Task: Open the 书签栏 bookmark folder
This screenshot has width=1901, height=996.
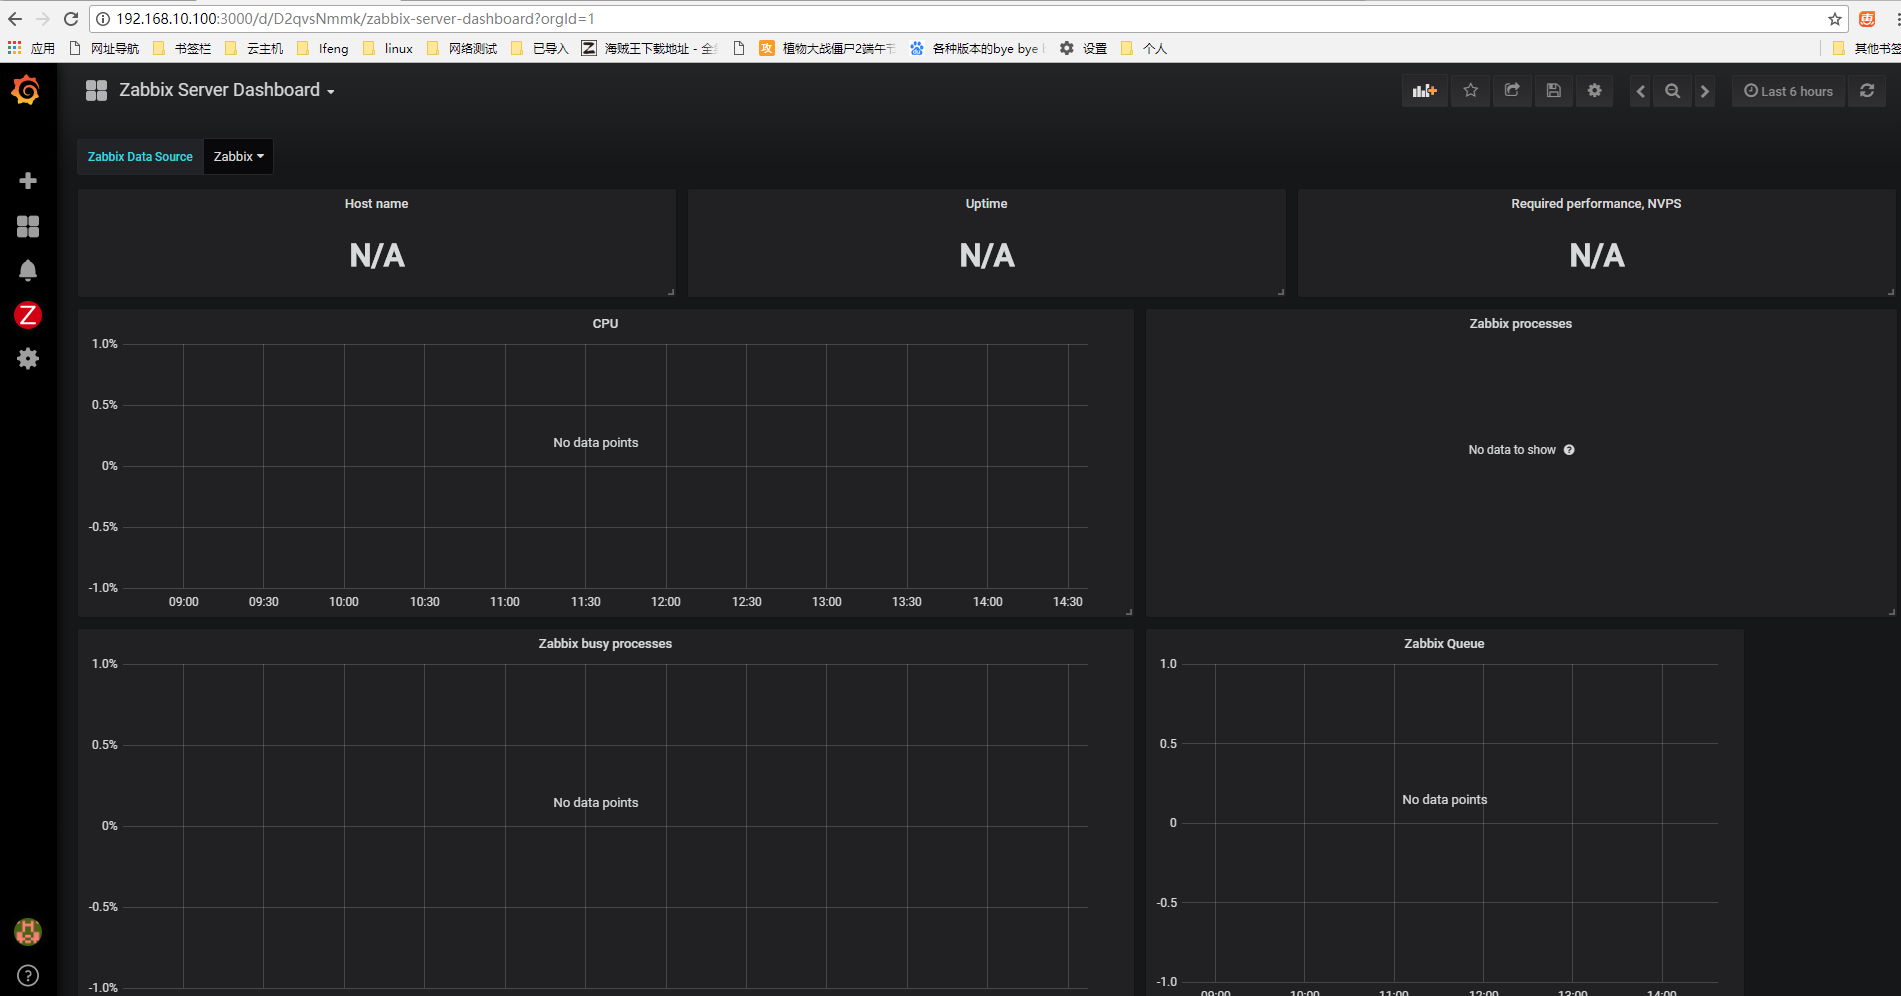Action: click(182, 48)
